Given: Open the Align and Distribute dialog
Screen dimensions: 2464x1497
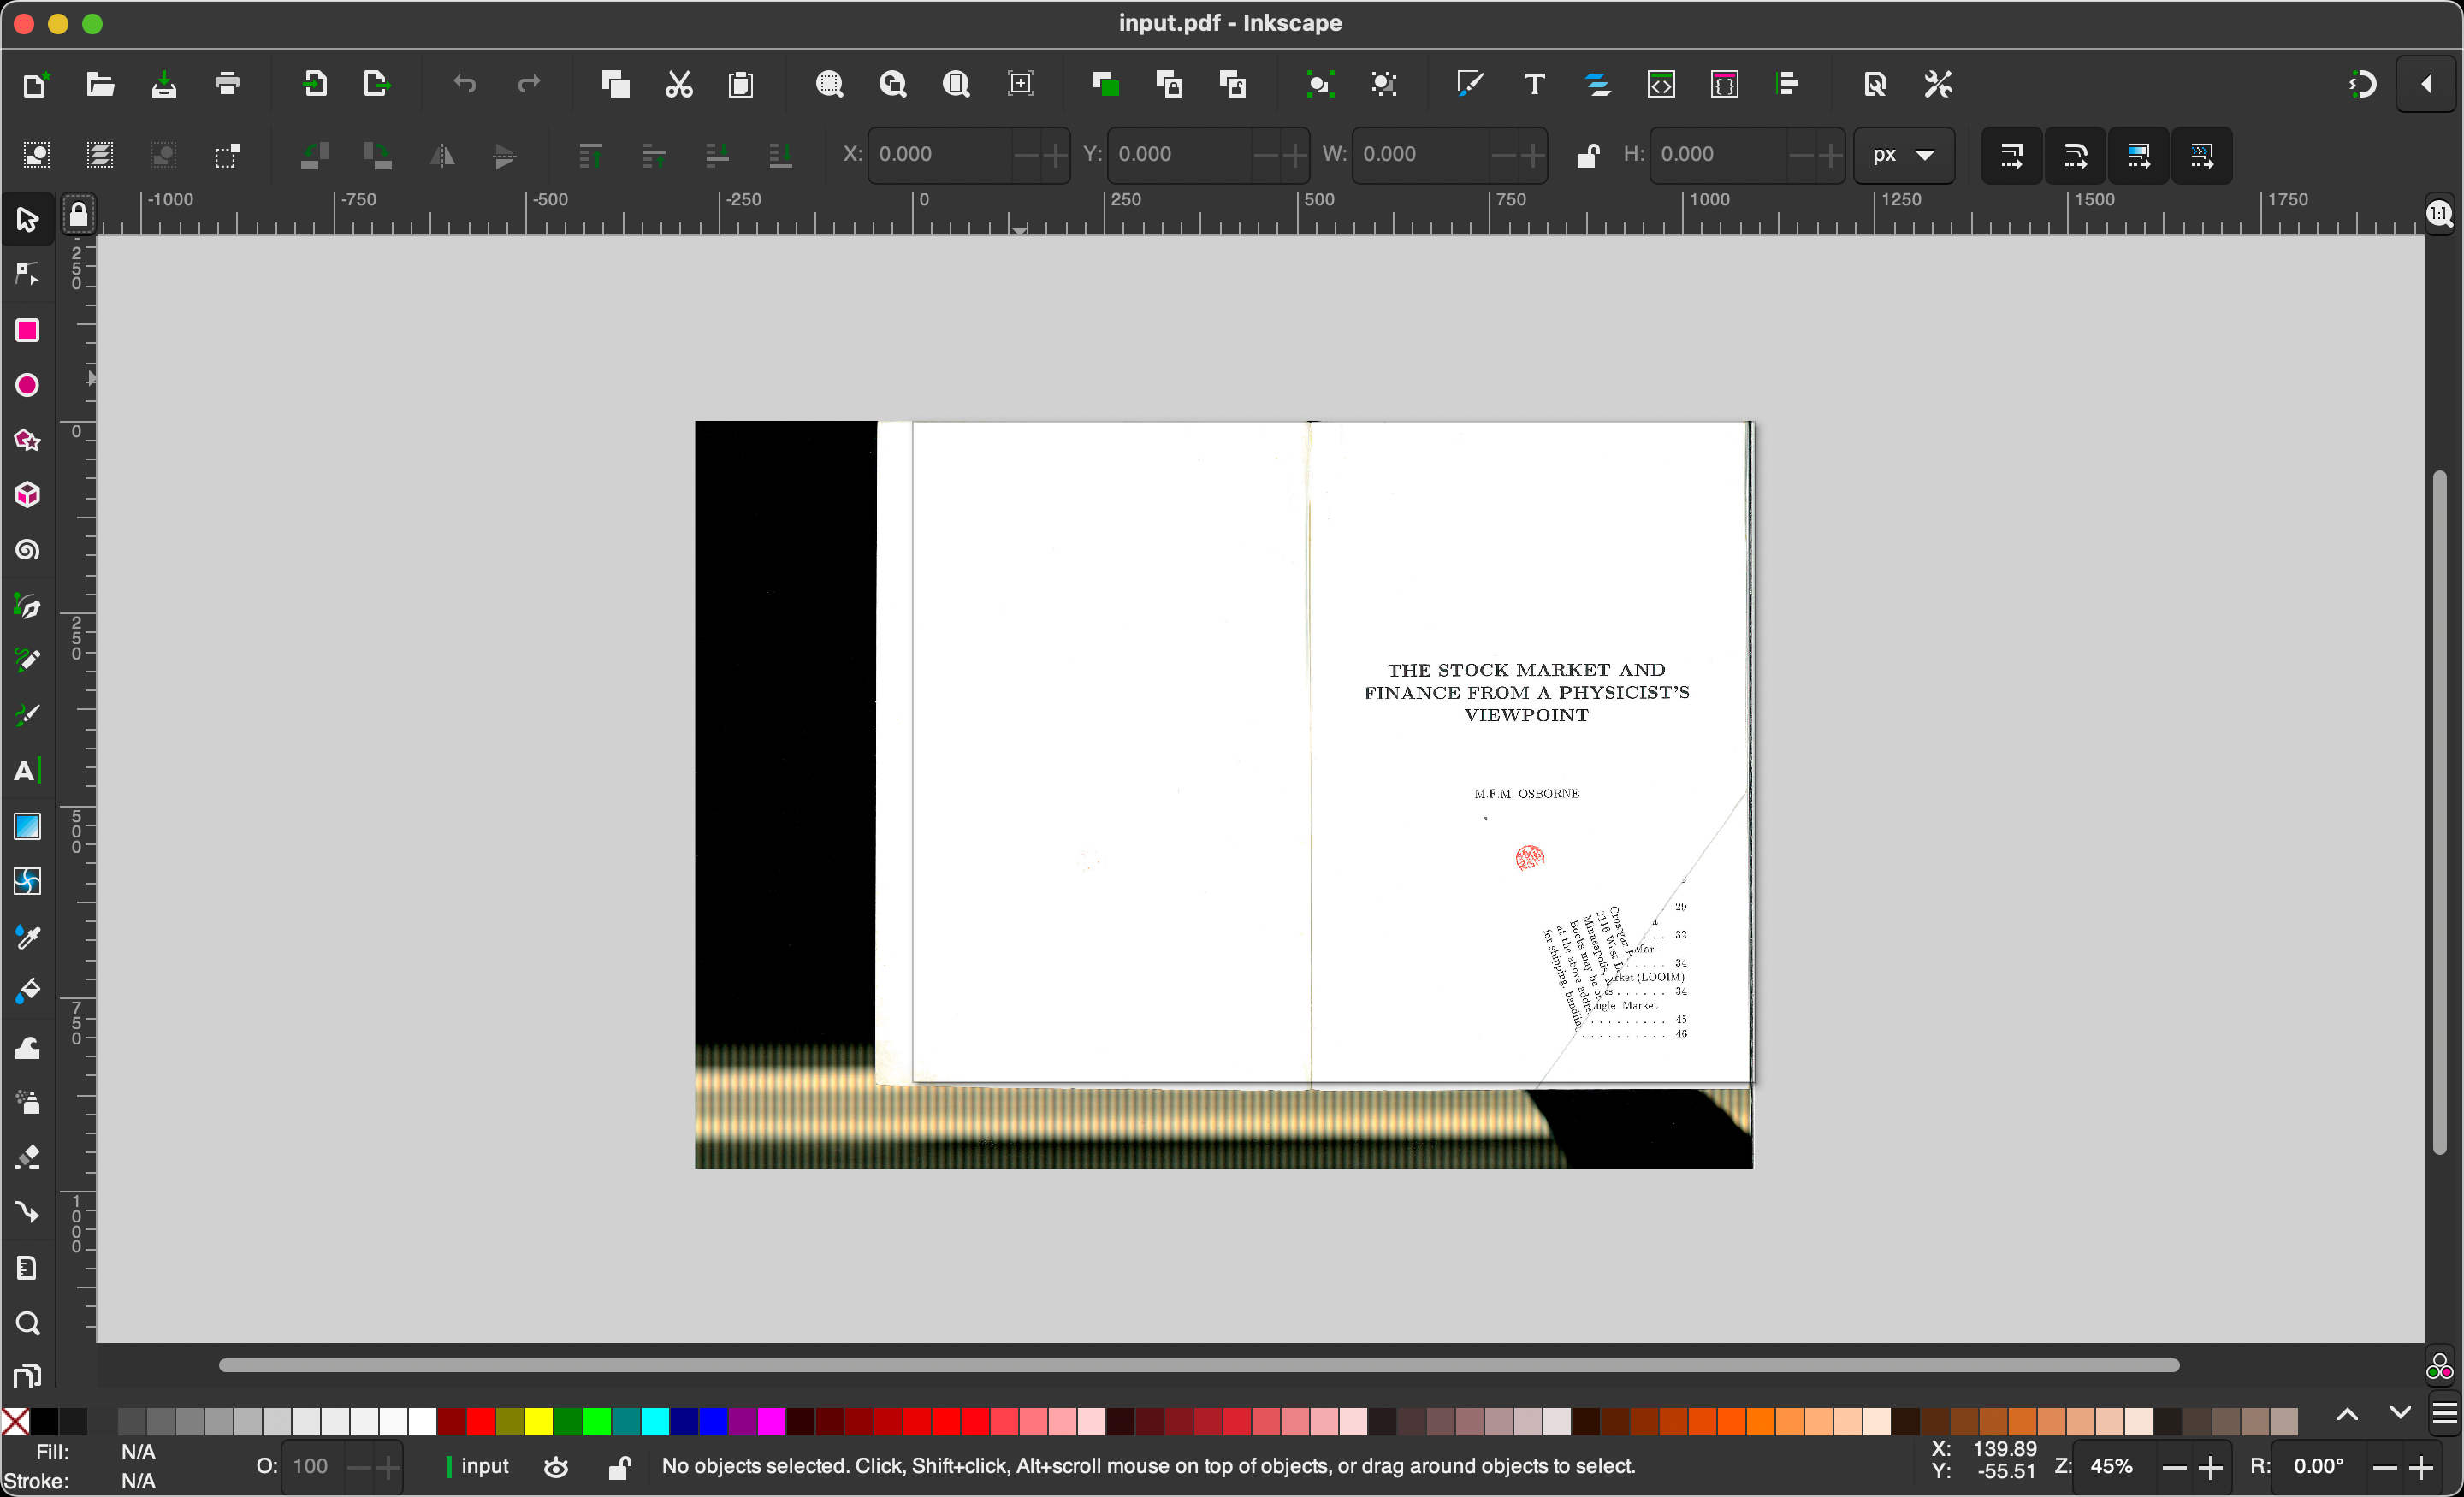Looking at the screenshot, I should (1788, 84).
